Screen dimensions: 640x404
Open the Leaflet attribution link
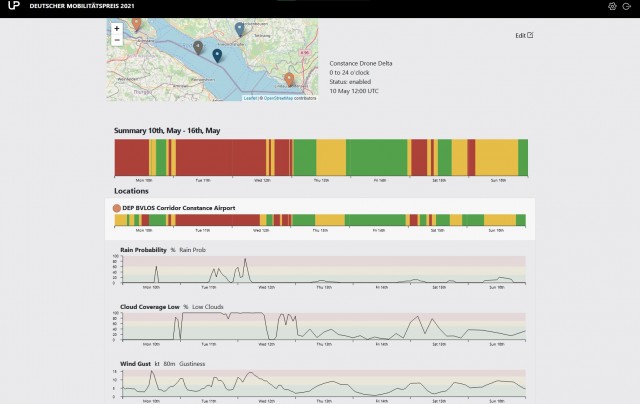[x=250, y=98]
